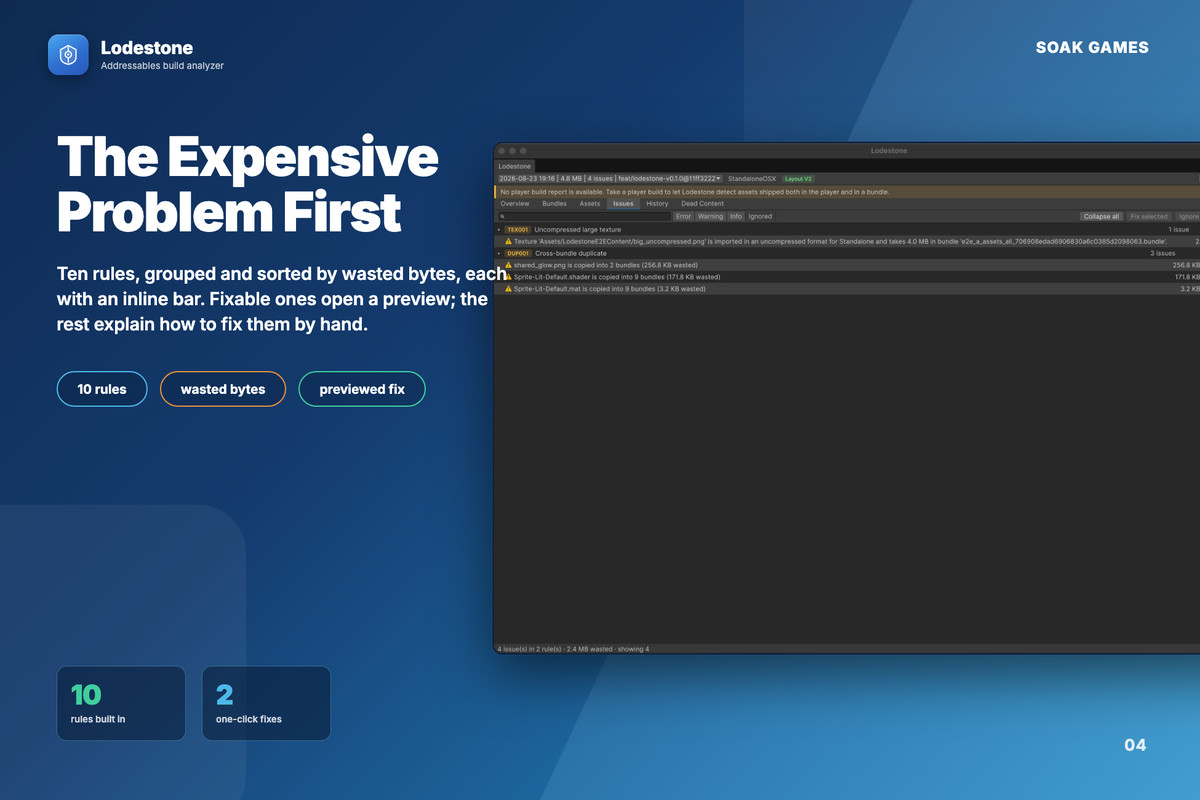
Task: Click the warning icon beside Sprite-Lit-Default.shader
Action: click(508, 277)
